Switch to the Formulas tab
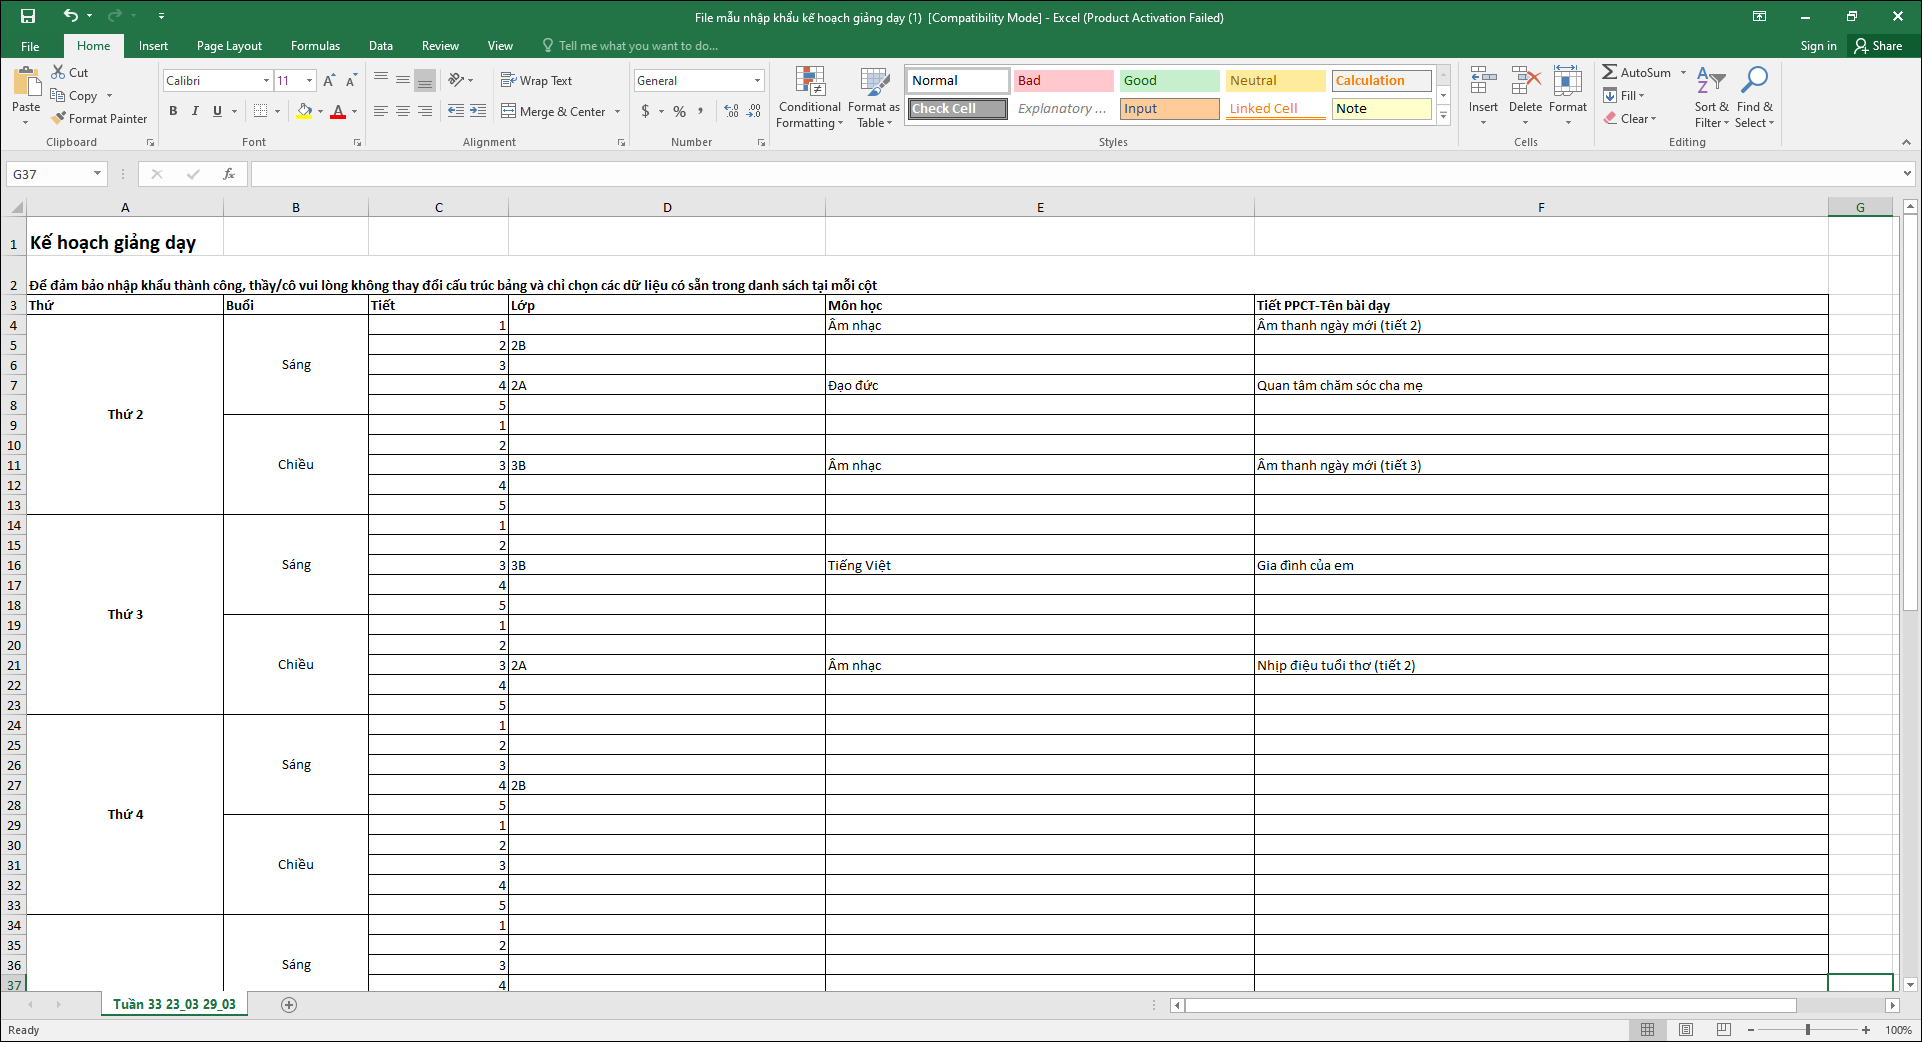Screen dimensions: 1922x1042 coord(315,46)
